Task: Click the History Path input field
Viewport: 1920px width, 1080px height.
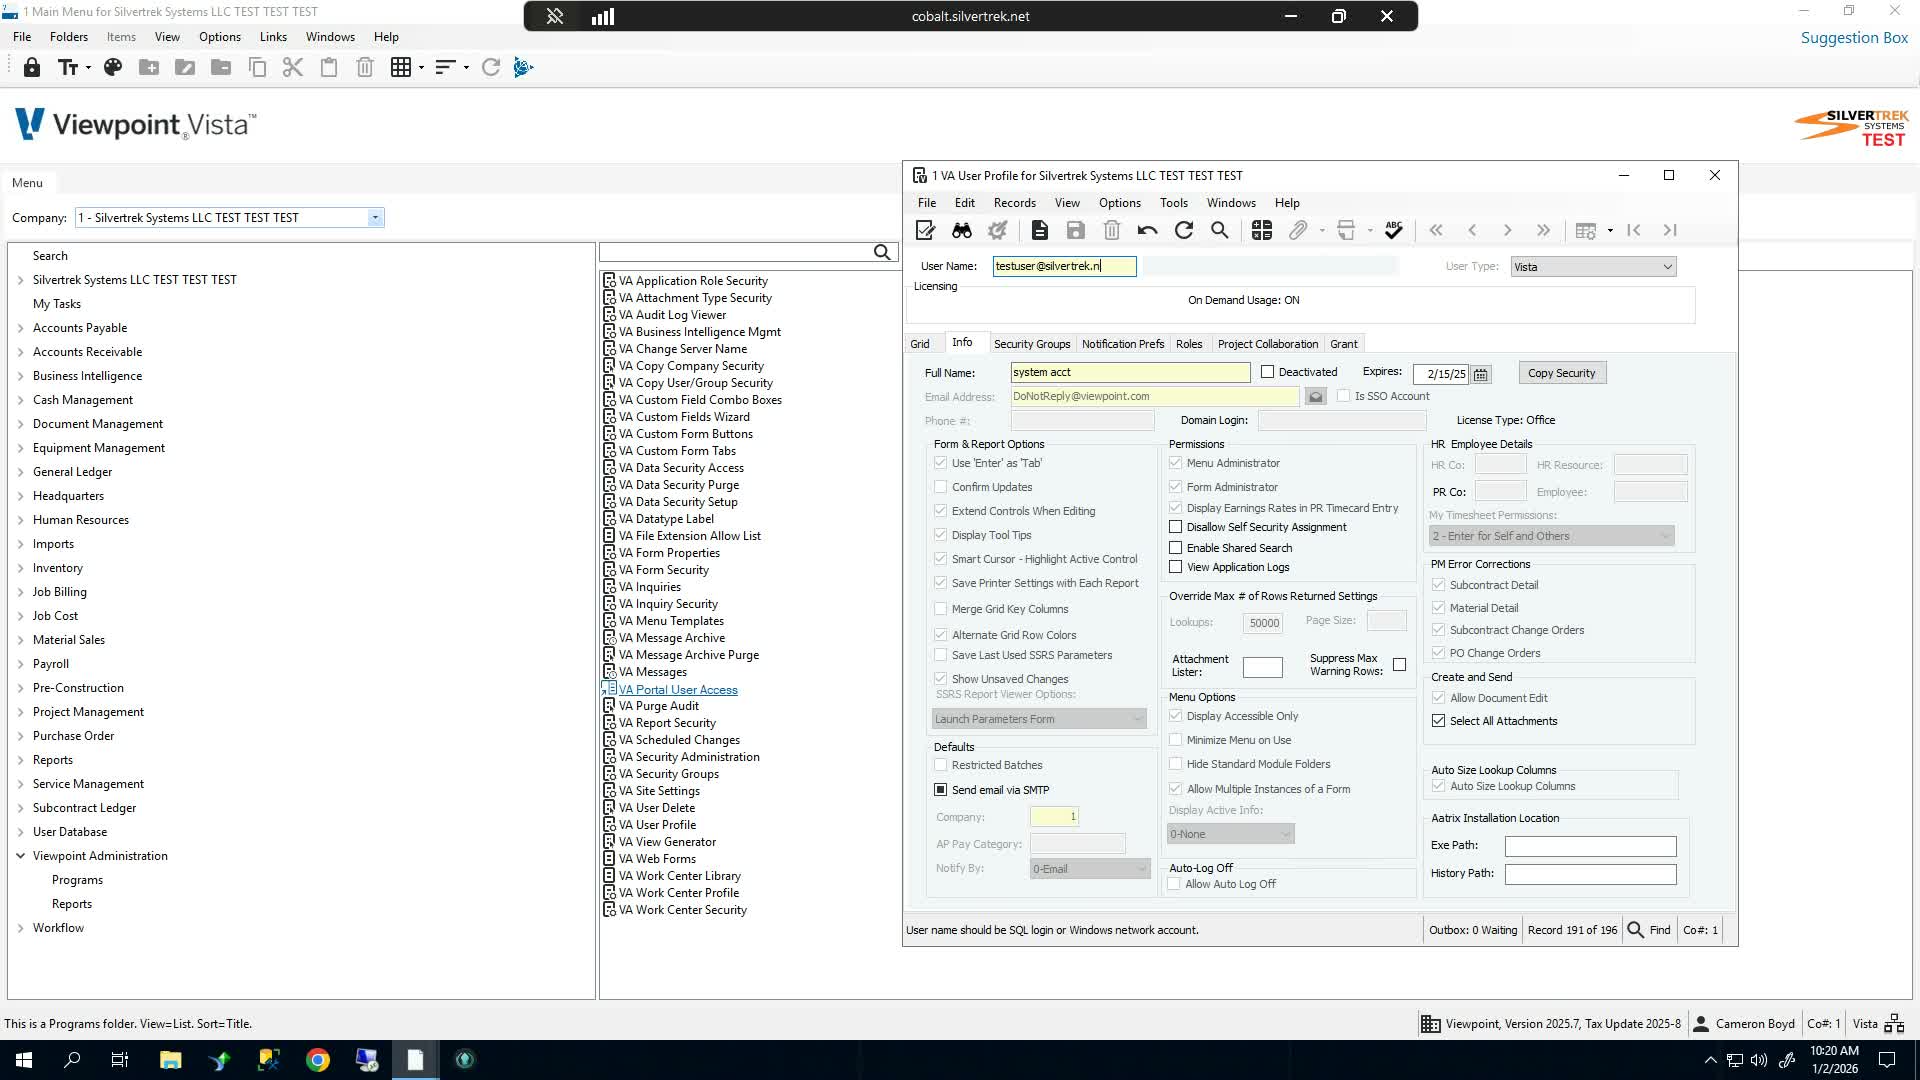Action: (1590, 874)
